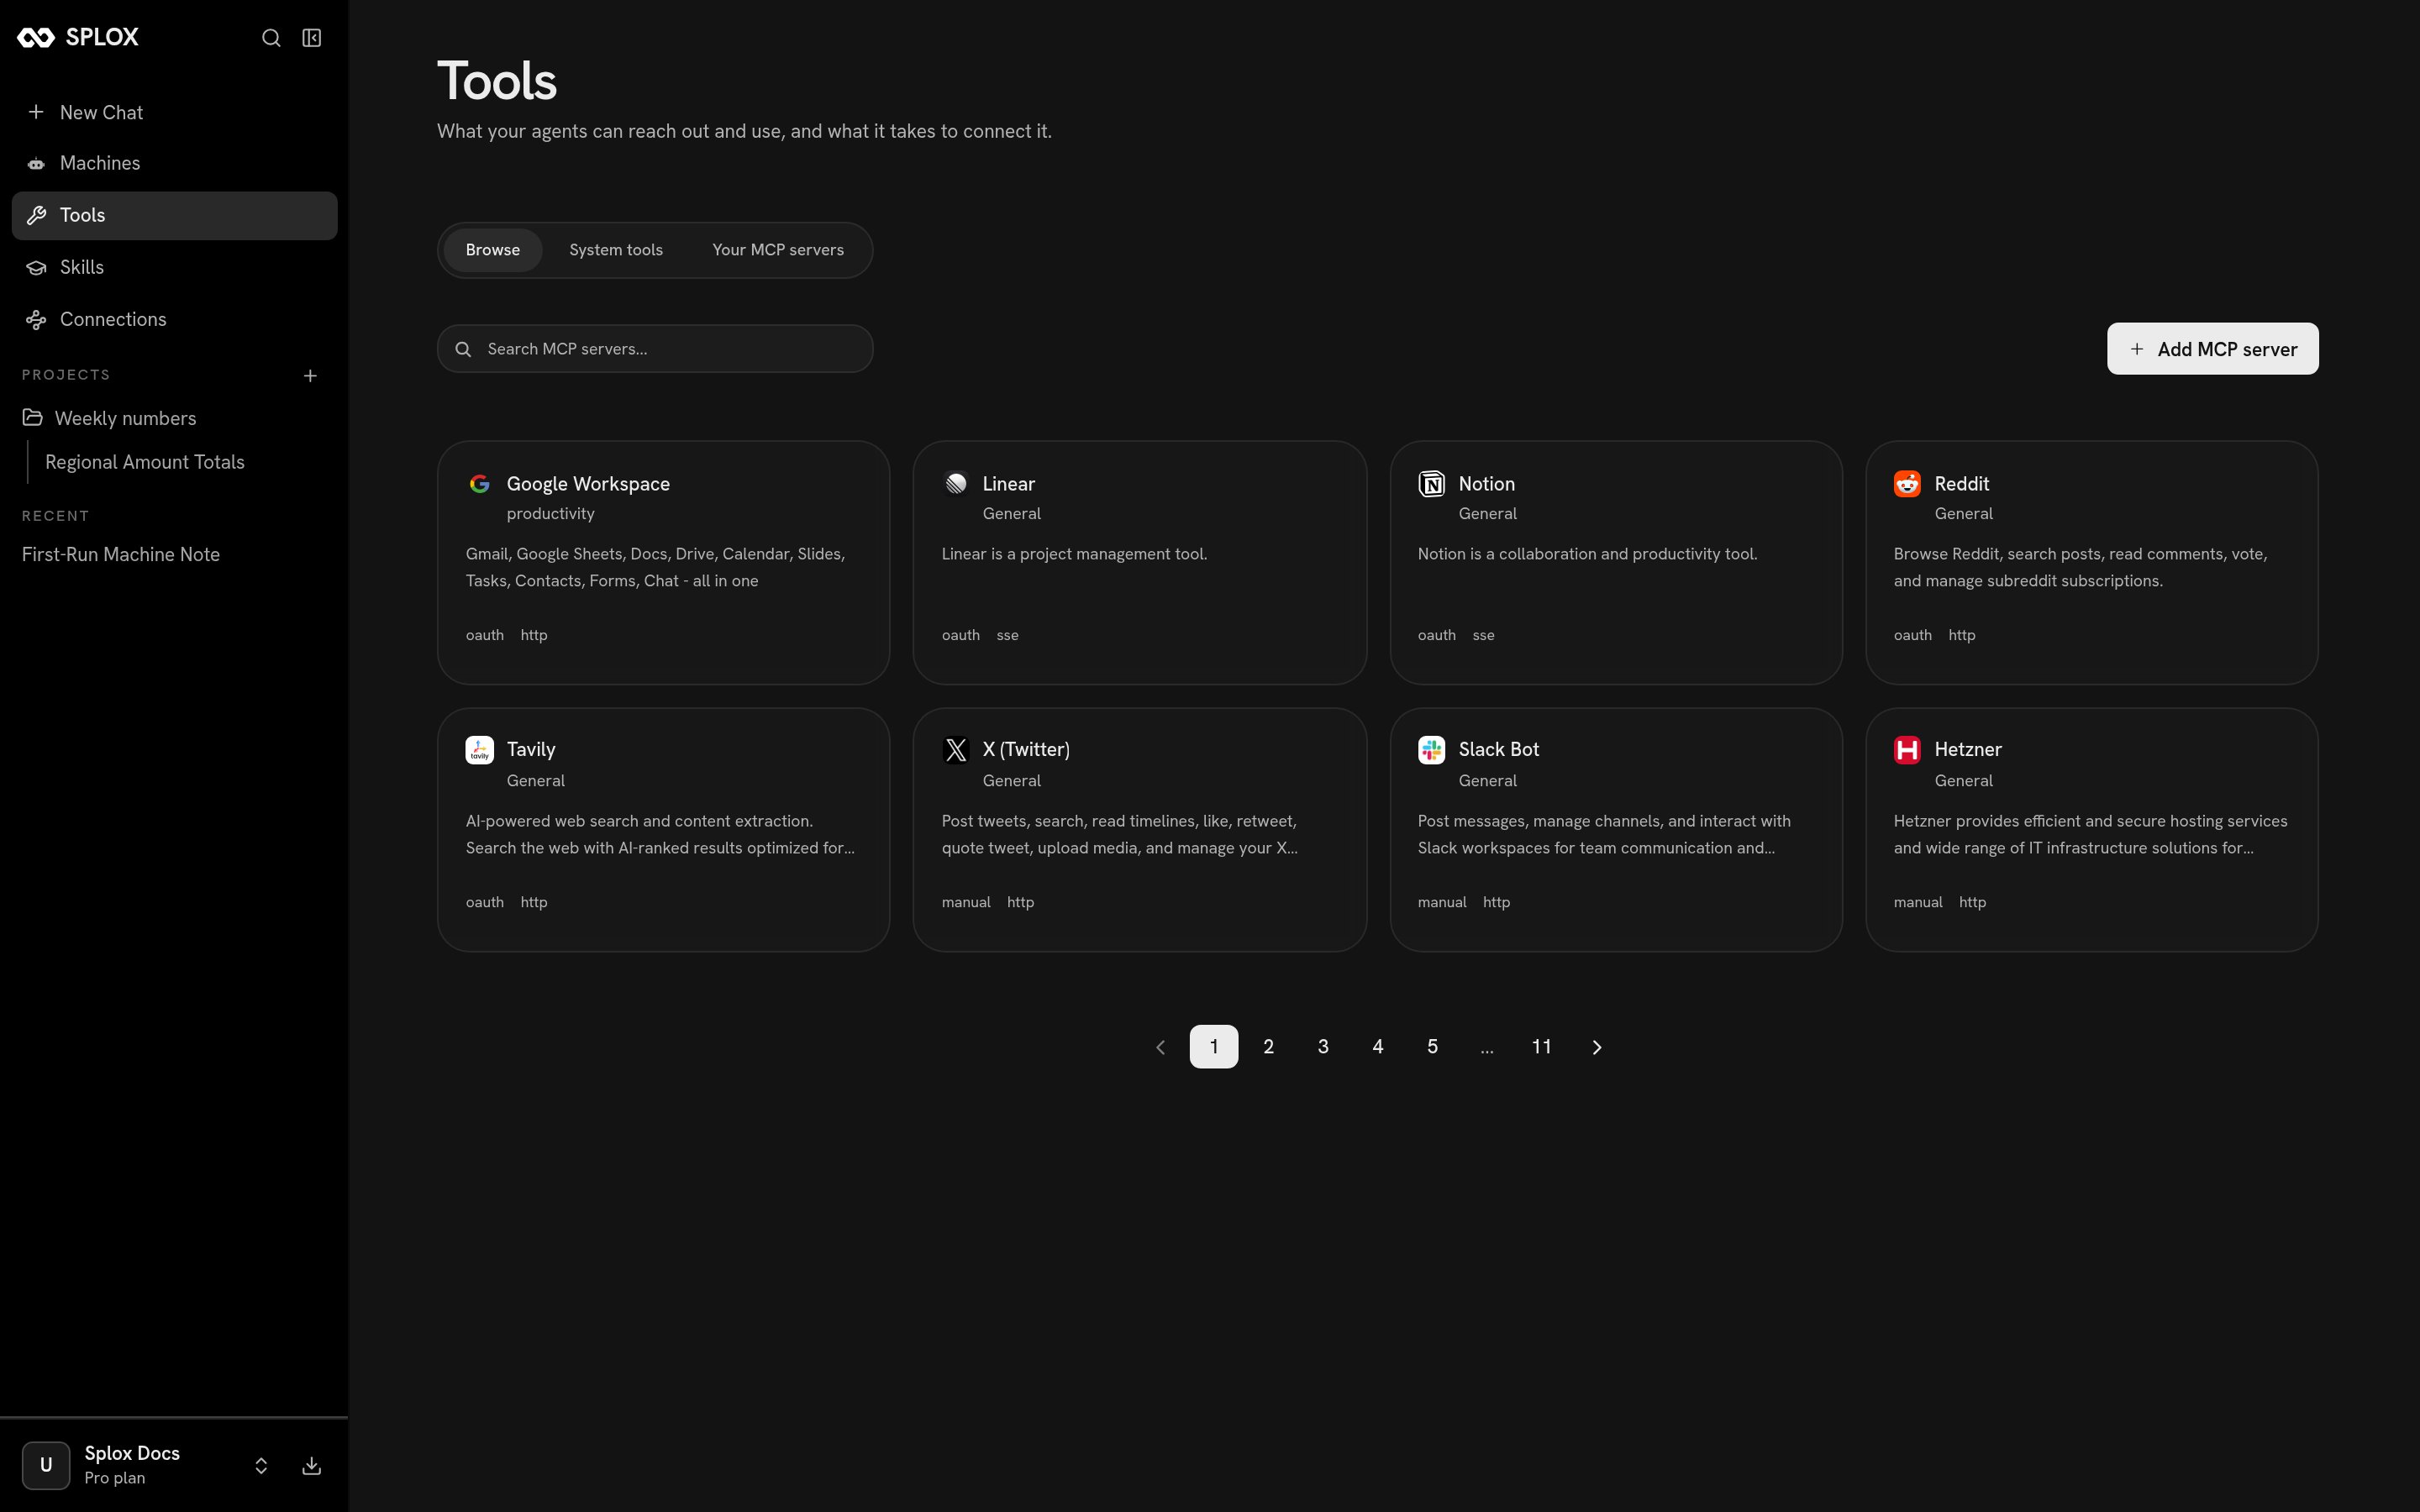
Task: Click the oauth tag on Notion card
Action: tap(1436, 635)
